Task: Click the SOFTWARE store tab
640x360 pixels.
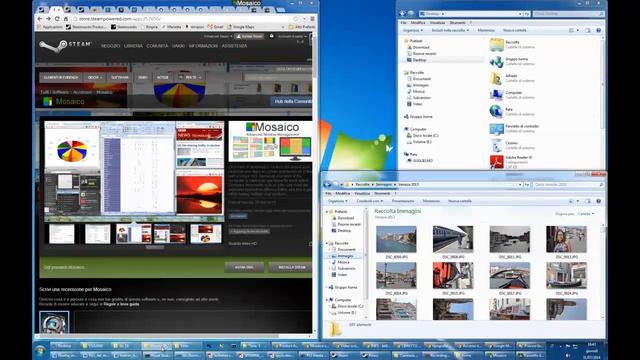Action: point(120,77)
